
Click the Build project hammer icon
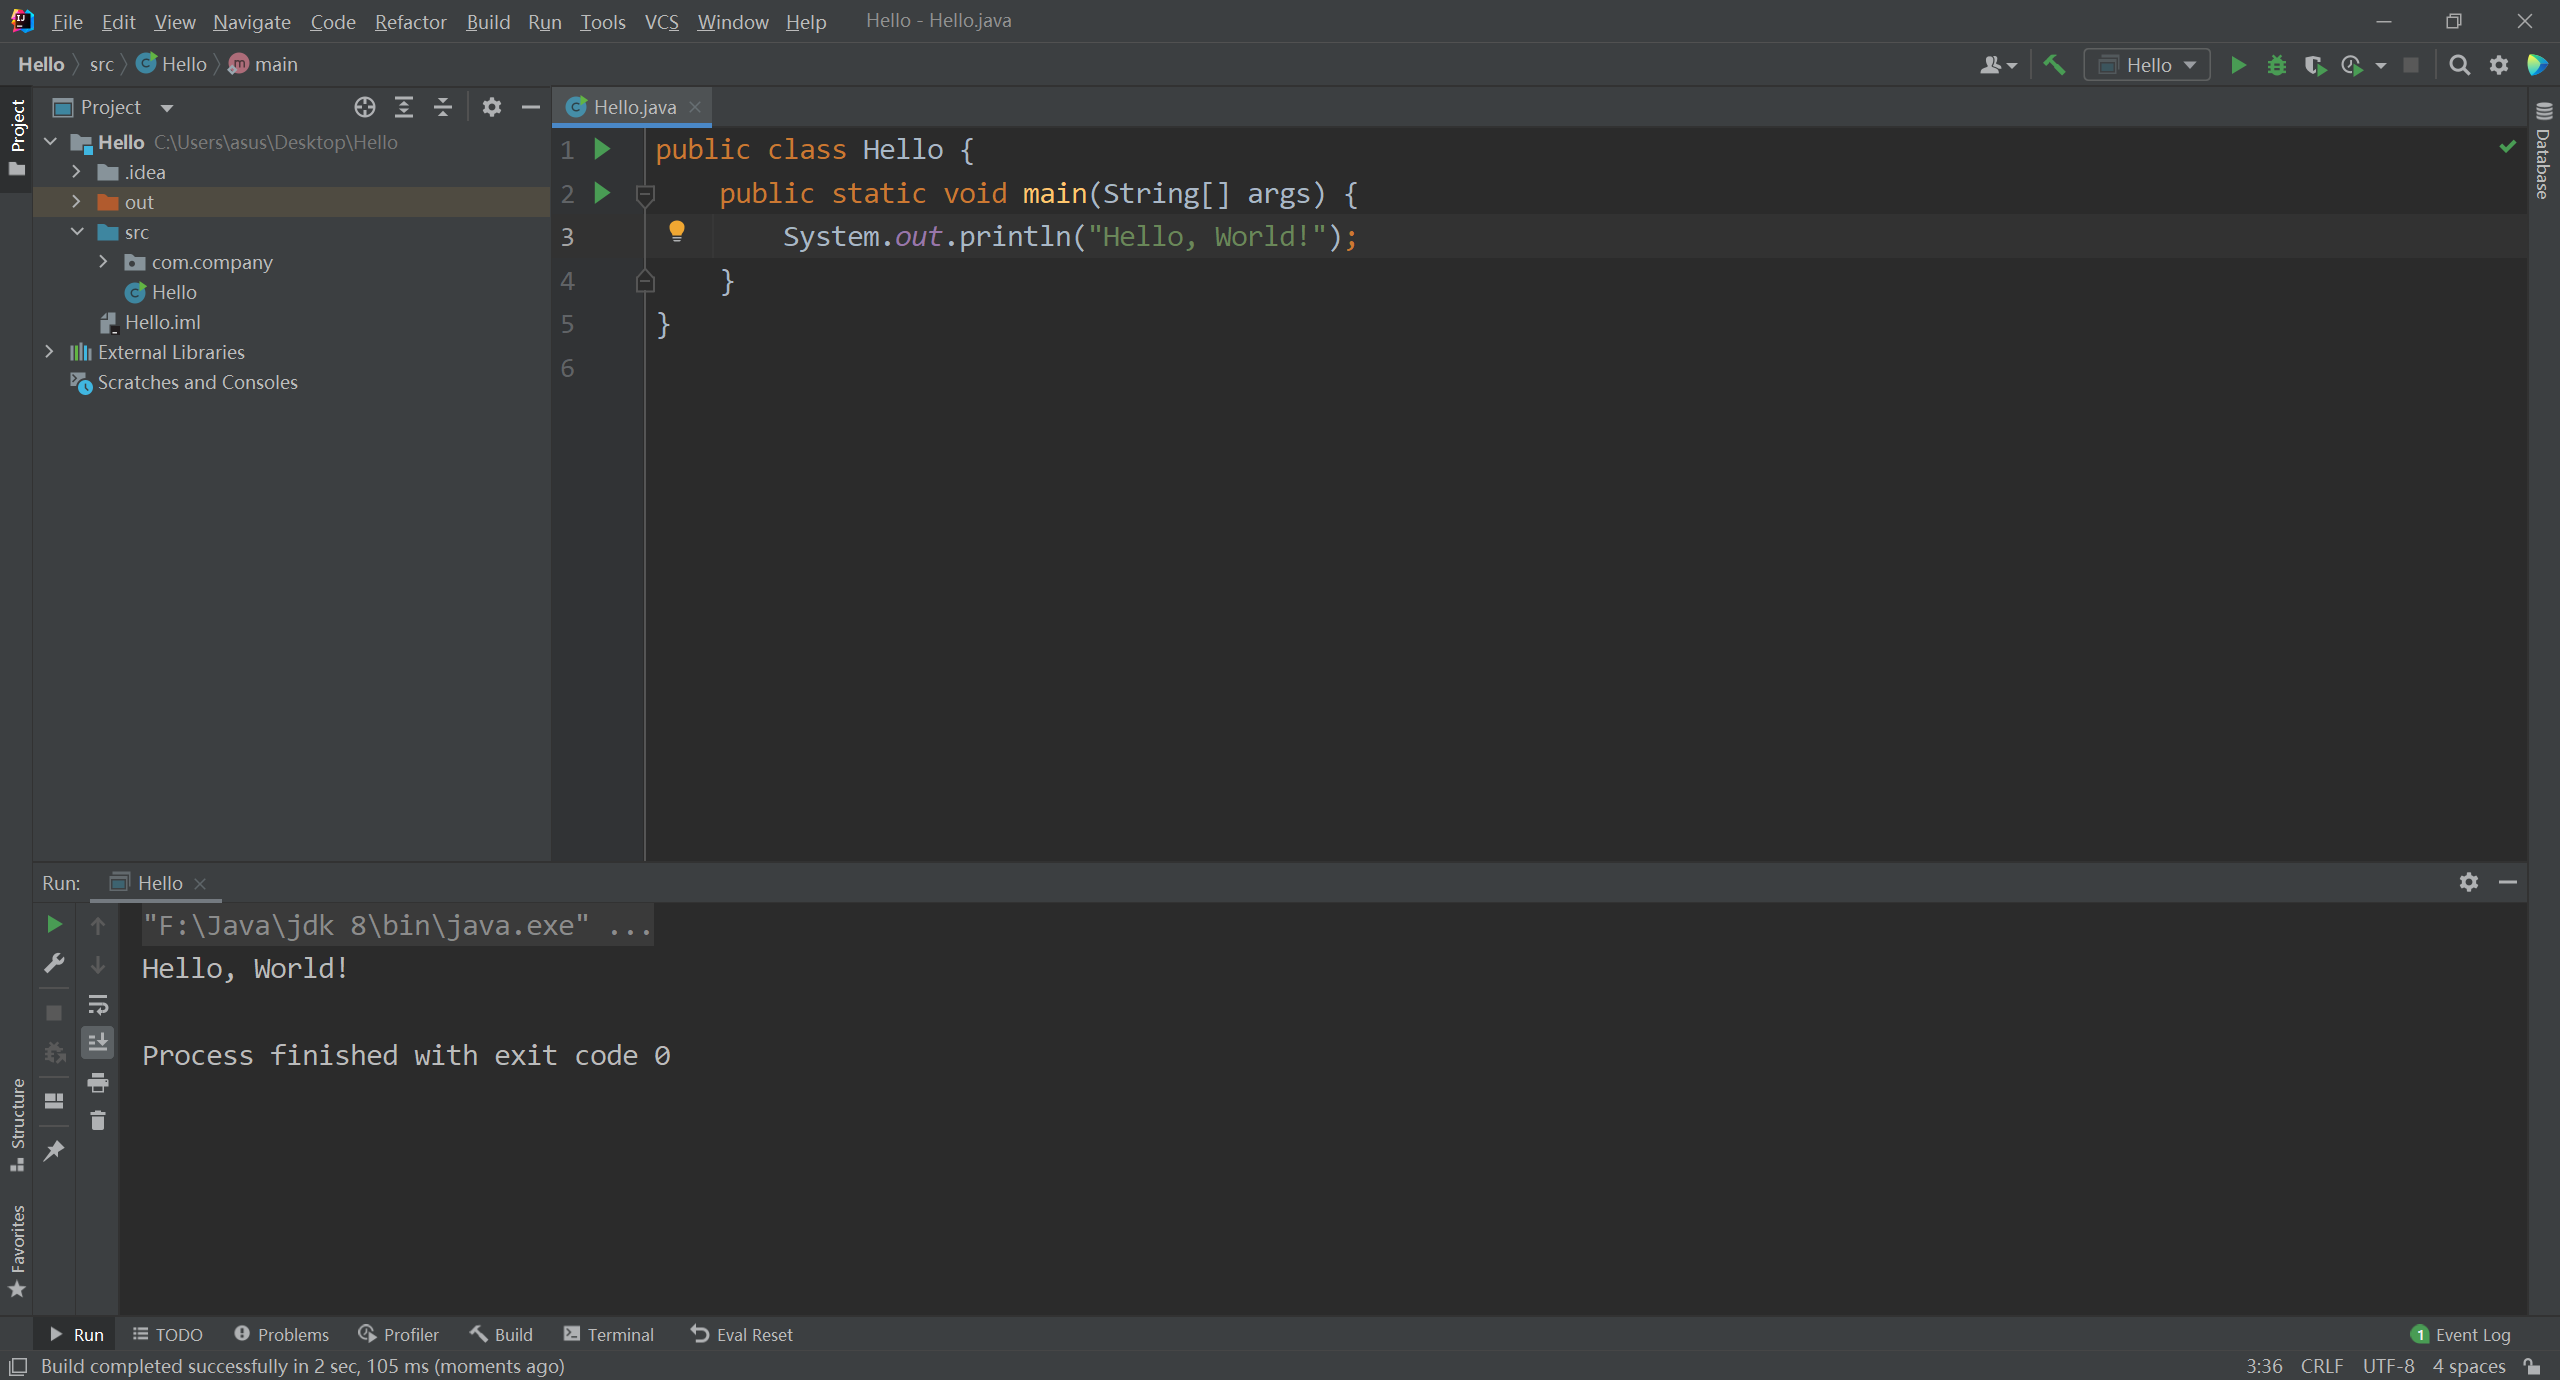pyautogui.click(x=2054, y=65)
